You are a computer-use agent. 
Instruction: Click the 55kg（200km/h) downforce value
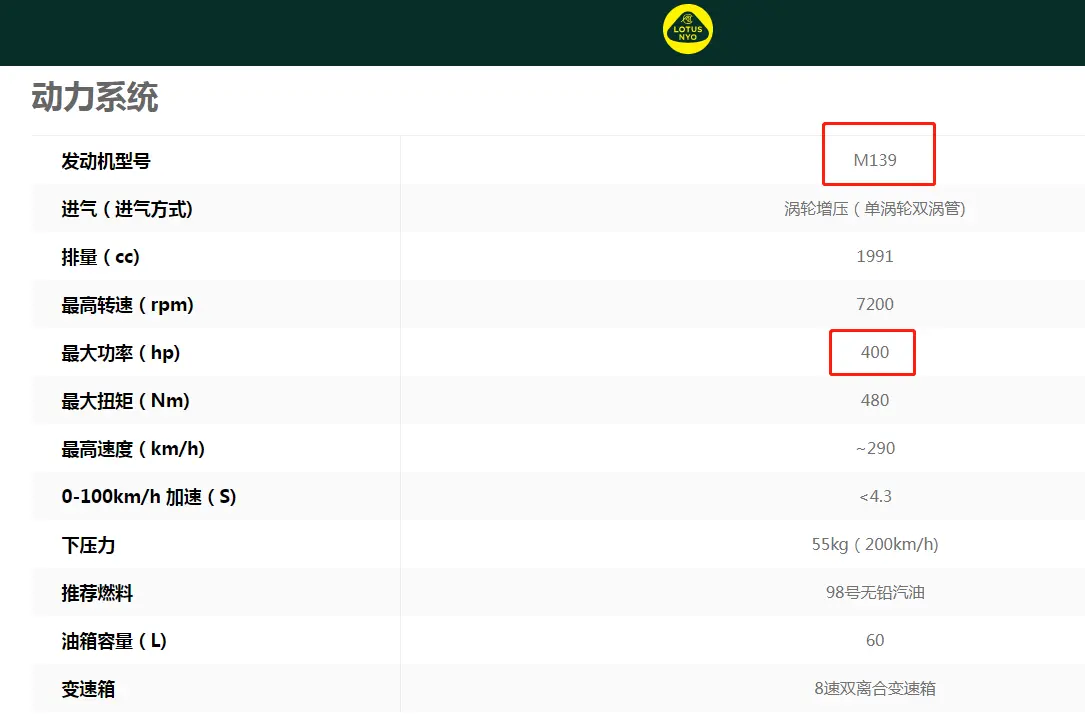[875, 545]
